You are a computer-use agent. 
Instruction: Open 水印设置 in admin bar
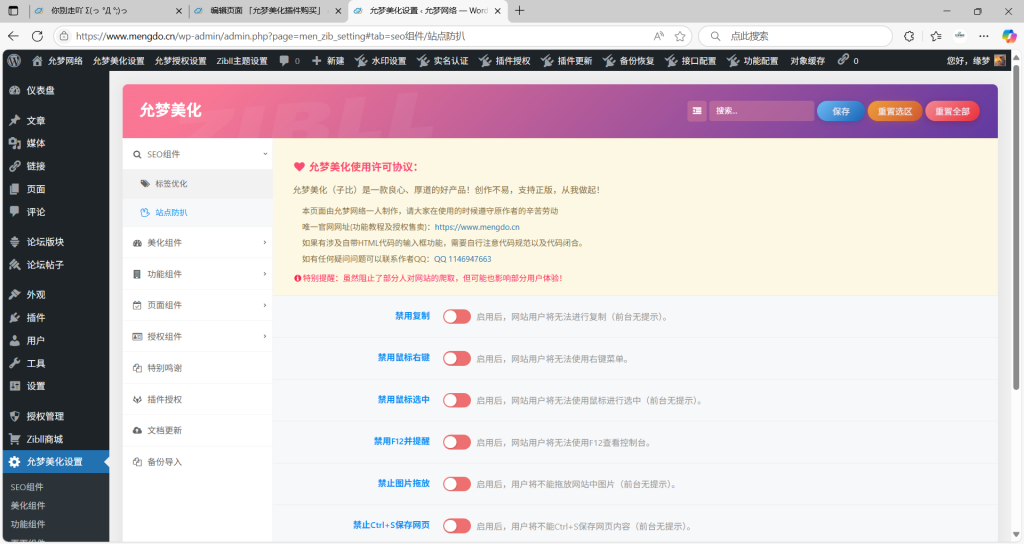point(381,61)
